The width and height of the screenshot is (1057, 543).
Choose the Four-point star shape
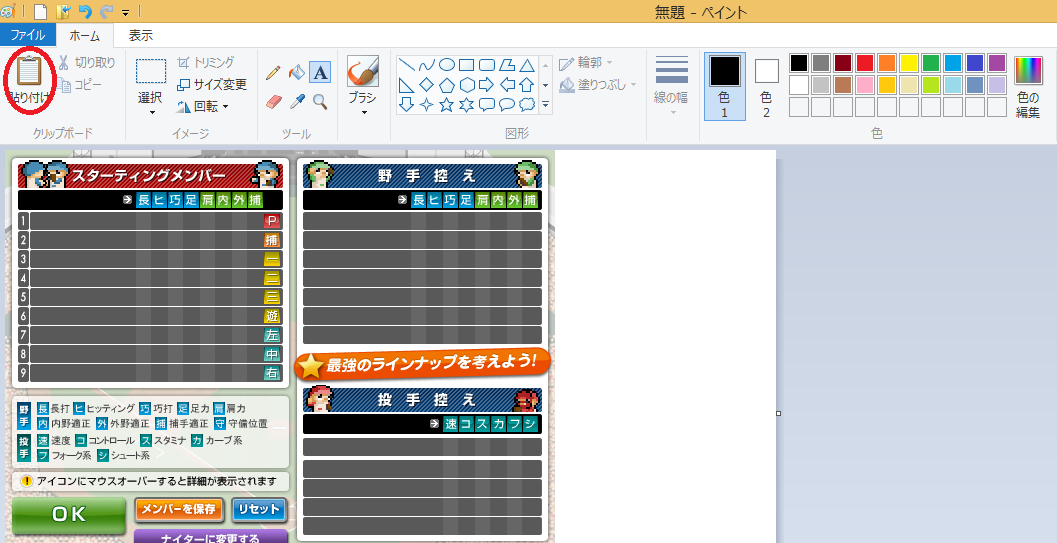tap(426, 104)
